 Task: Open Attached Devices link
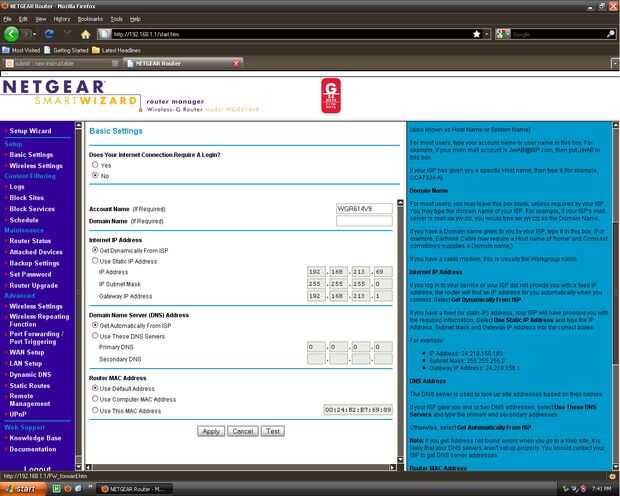click(36, 252)
